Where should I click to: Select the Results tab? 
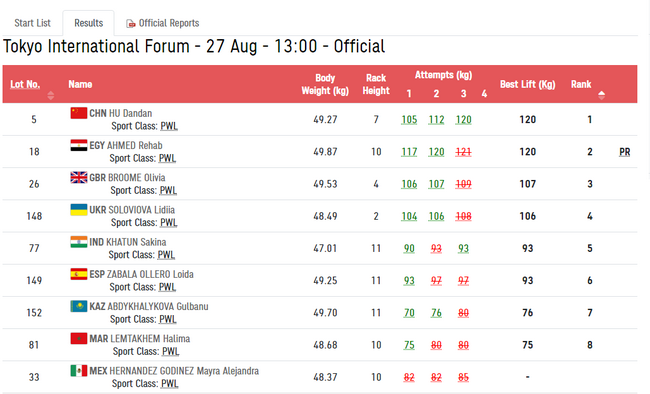click(88, 23)
